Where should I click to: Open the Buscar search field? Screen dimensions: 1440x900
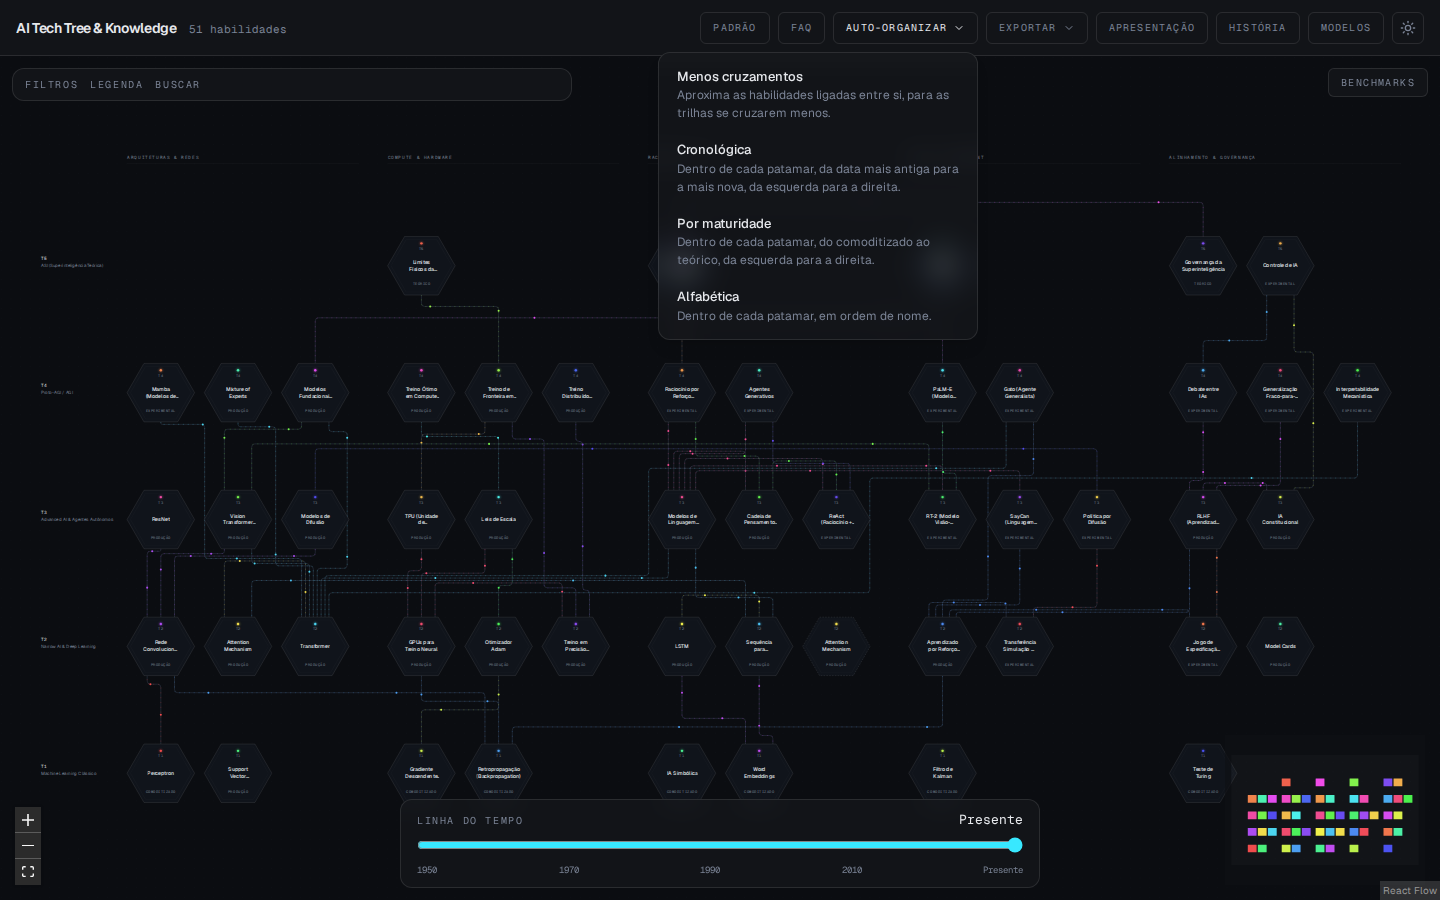point(177,85)
